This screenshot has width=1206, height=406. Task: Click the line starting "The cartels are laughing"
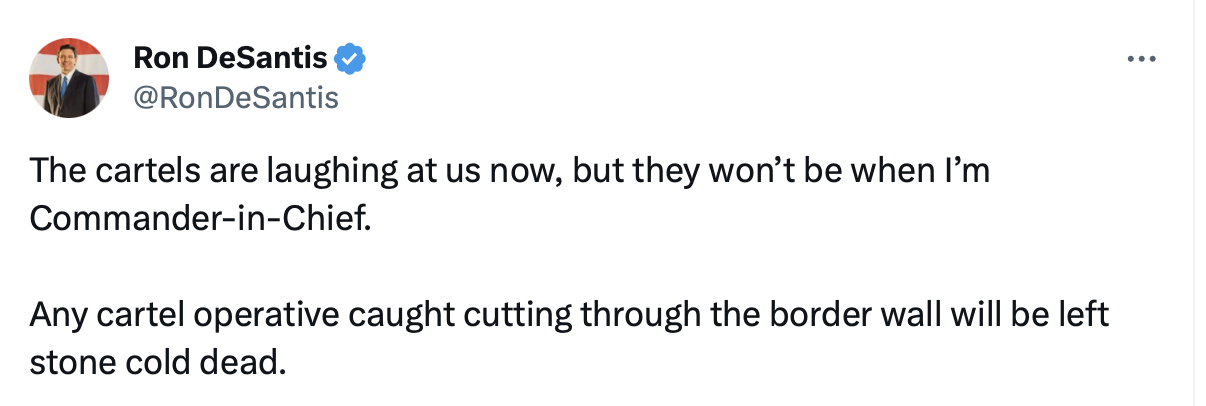click(x=510, y=171)
